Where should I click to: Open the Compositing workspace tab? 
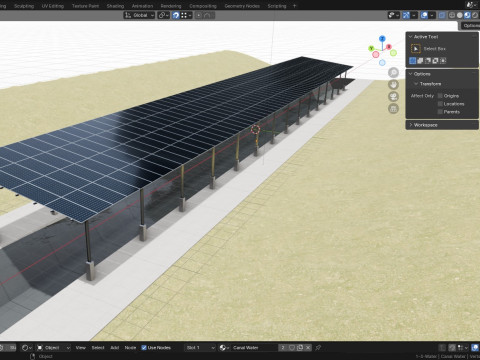(203, 6)
